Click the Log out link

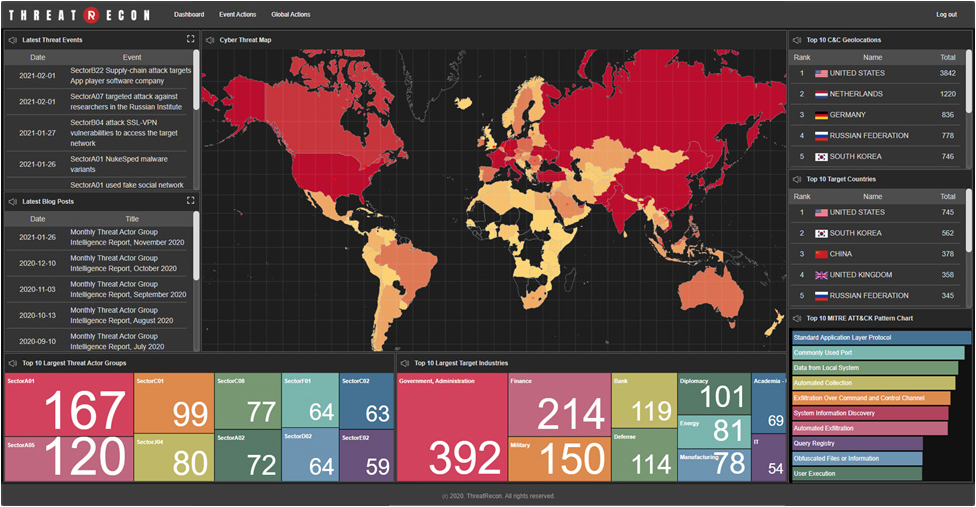(x=947, y=14)
